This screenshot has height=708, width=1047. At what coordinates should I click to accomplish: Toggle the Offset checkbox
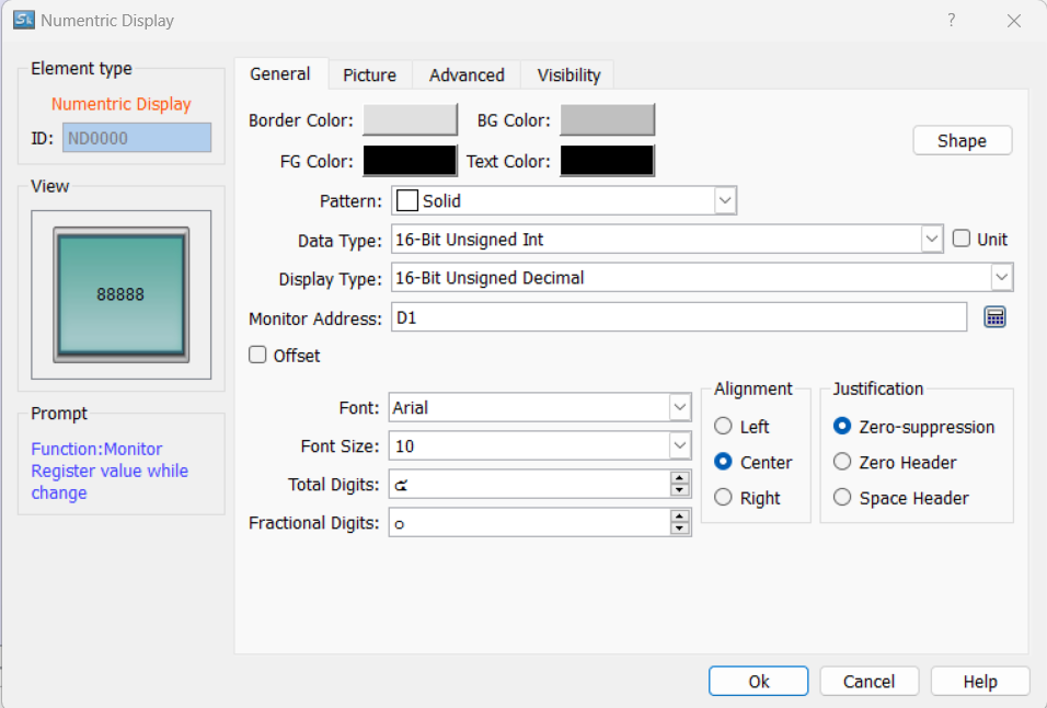[258, 355]
